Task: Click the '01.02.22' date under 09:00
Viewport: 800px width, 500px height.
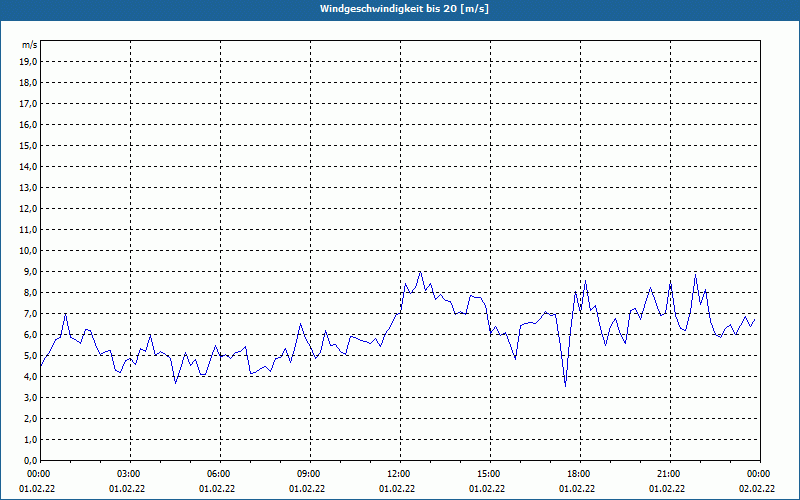Action: click(307, 489)
